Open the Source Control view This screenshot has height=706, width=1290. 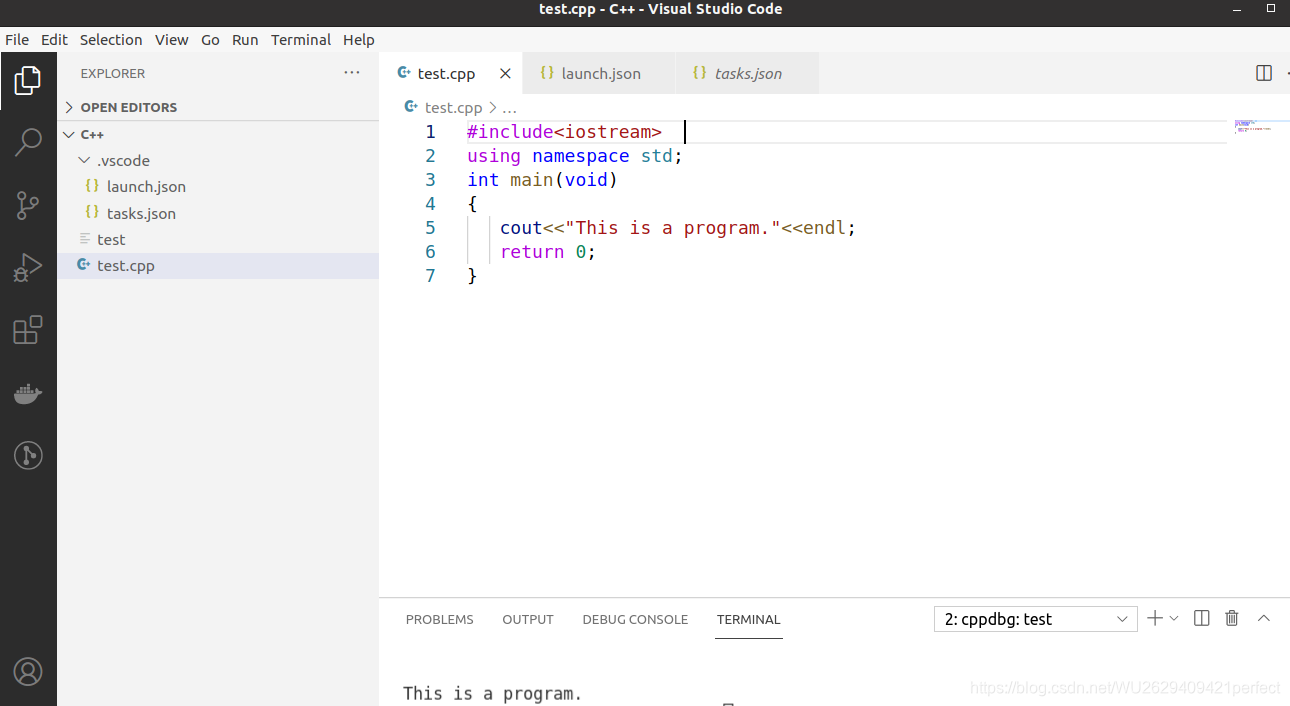point(28,206)
